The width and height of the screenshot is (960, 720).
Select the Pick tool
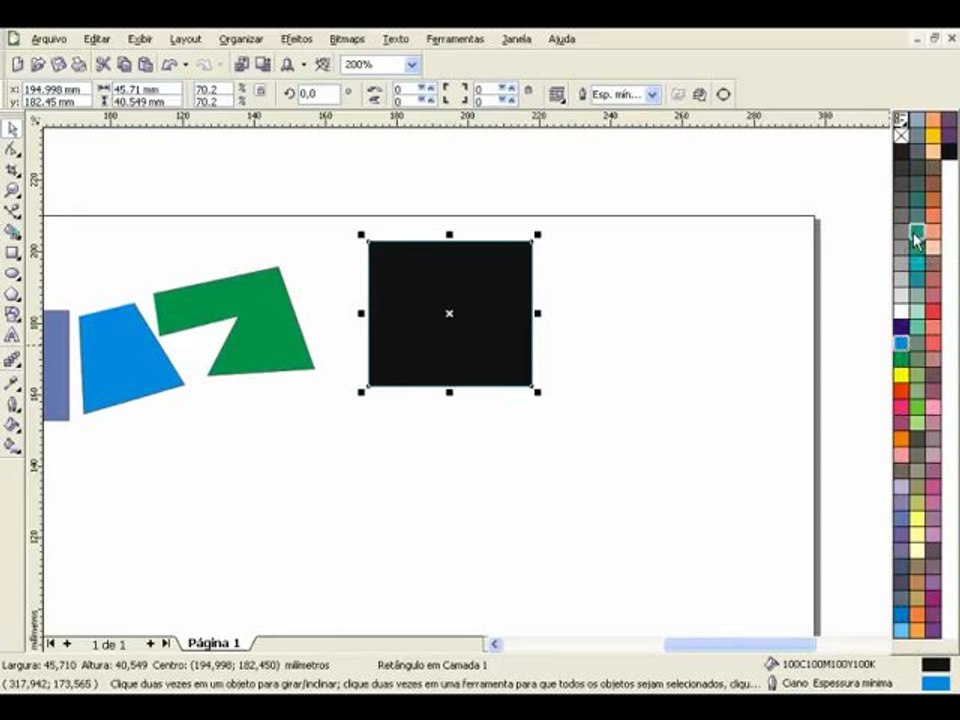(12, 129)
